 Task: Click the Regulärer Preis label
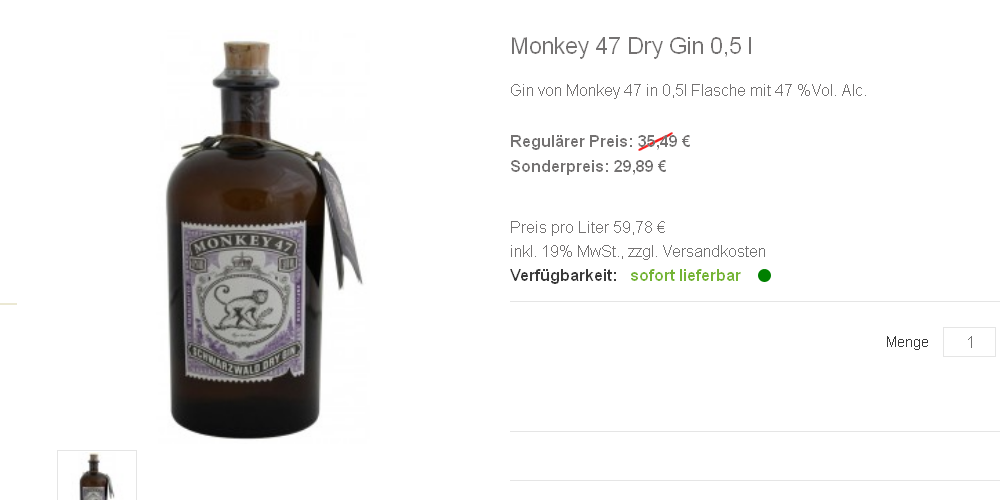[571, 141]
